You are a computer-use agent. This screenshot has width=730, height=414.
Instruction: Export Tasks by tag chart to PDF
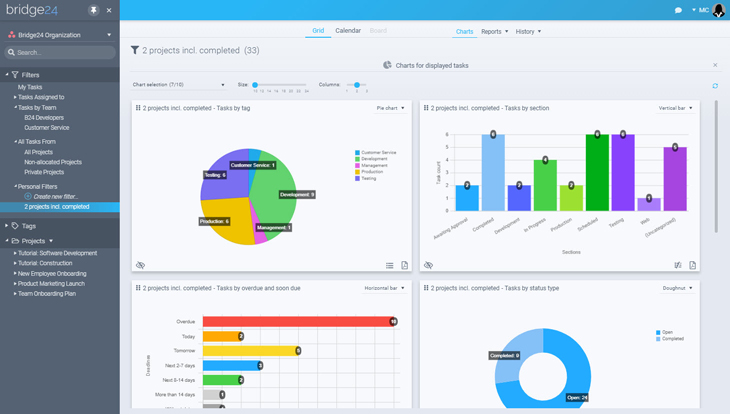(405, 265)
